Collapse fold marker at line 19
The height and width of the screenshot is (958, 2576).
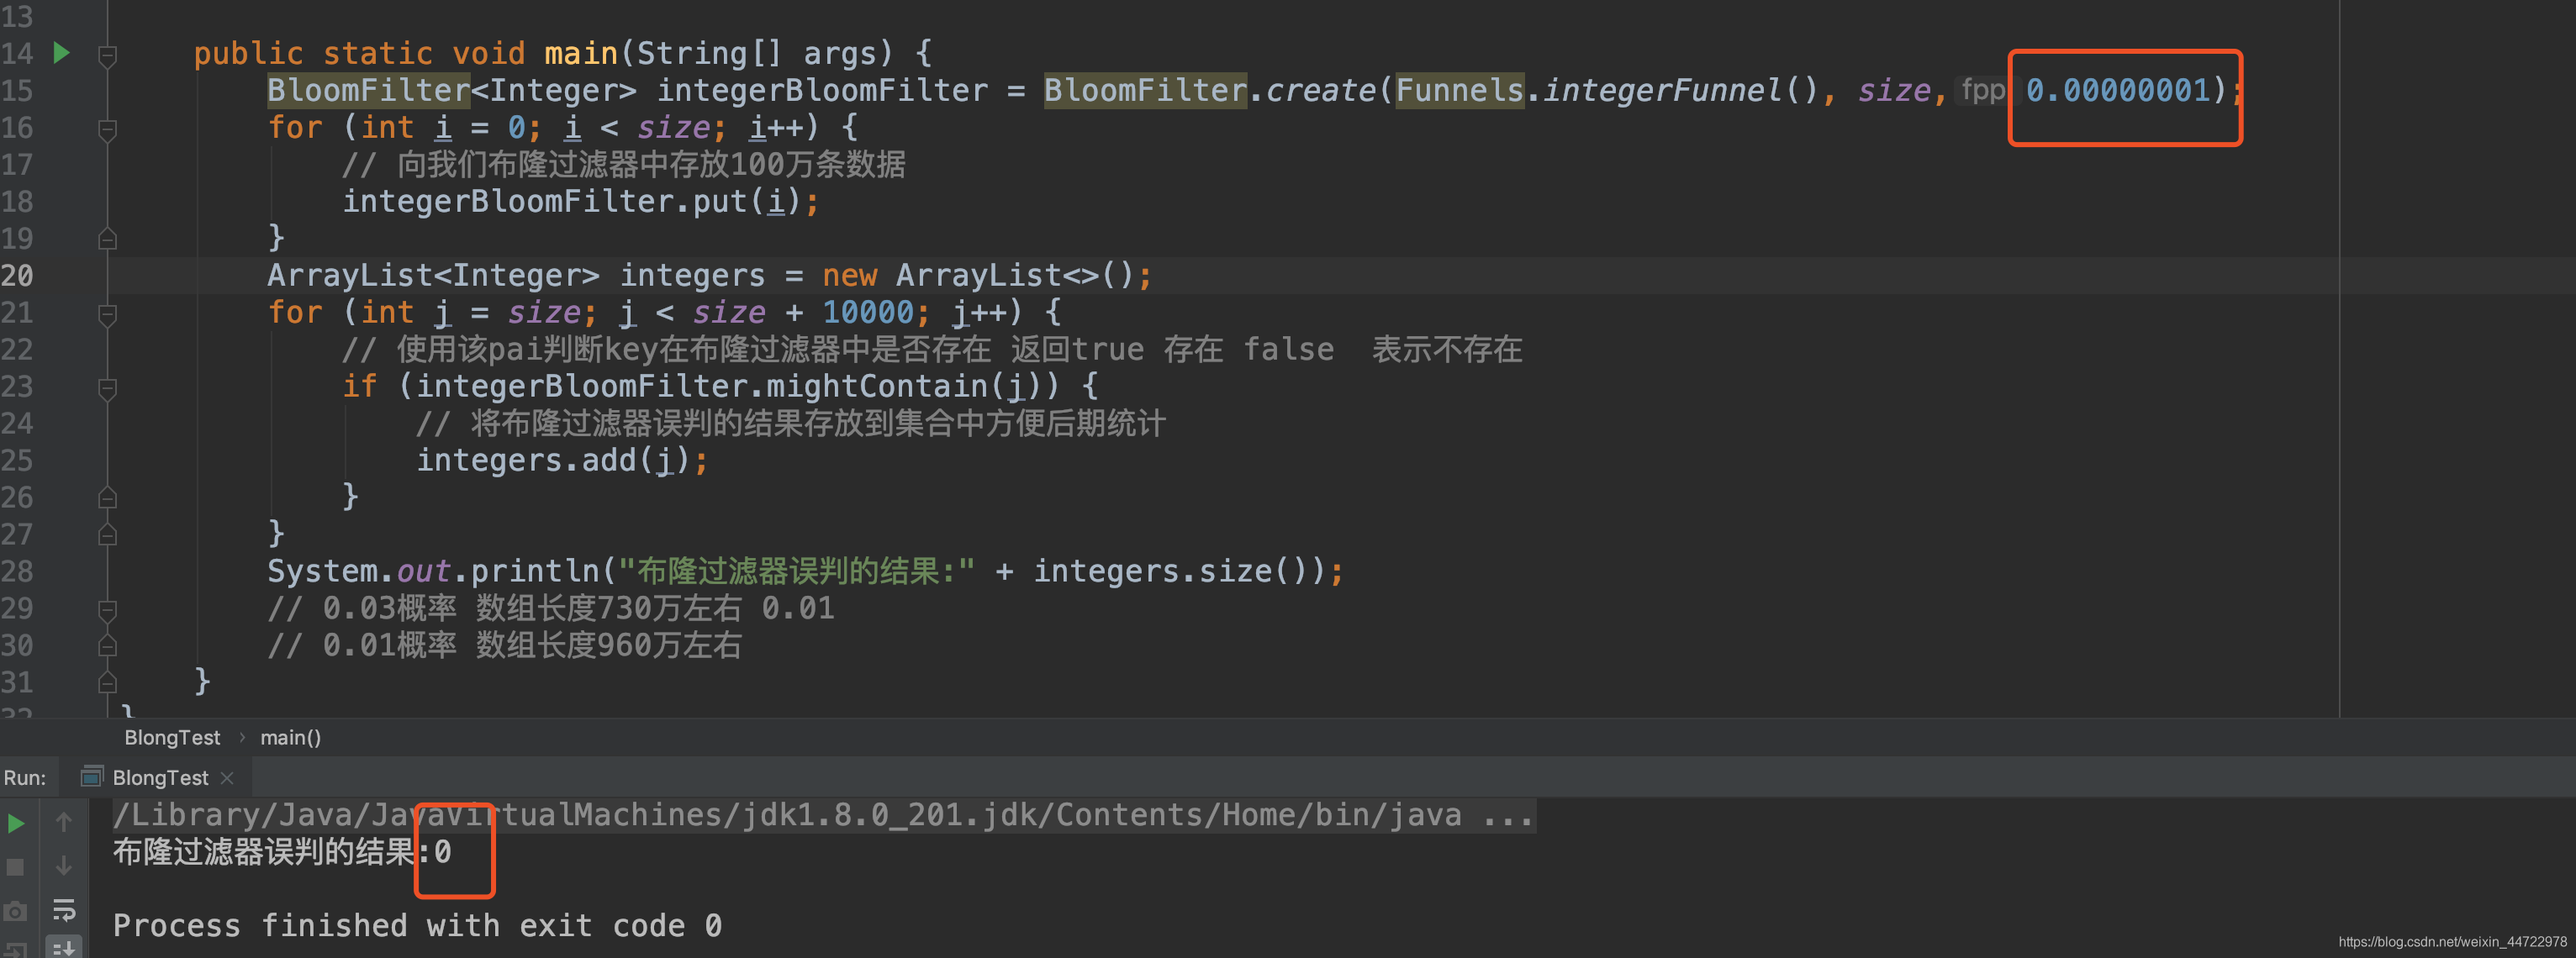[x=108, y=239]
